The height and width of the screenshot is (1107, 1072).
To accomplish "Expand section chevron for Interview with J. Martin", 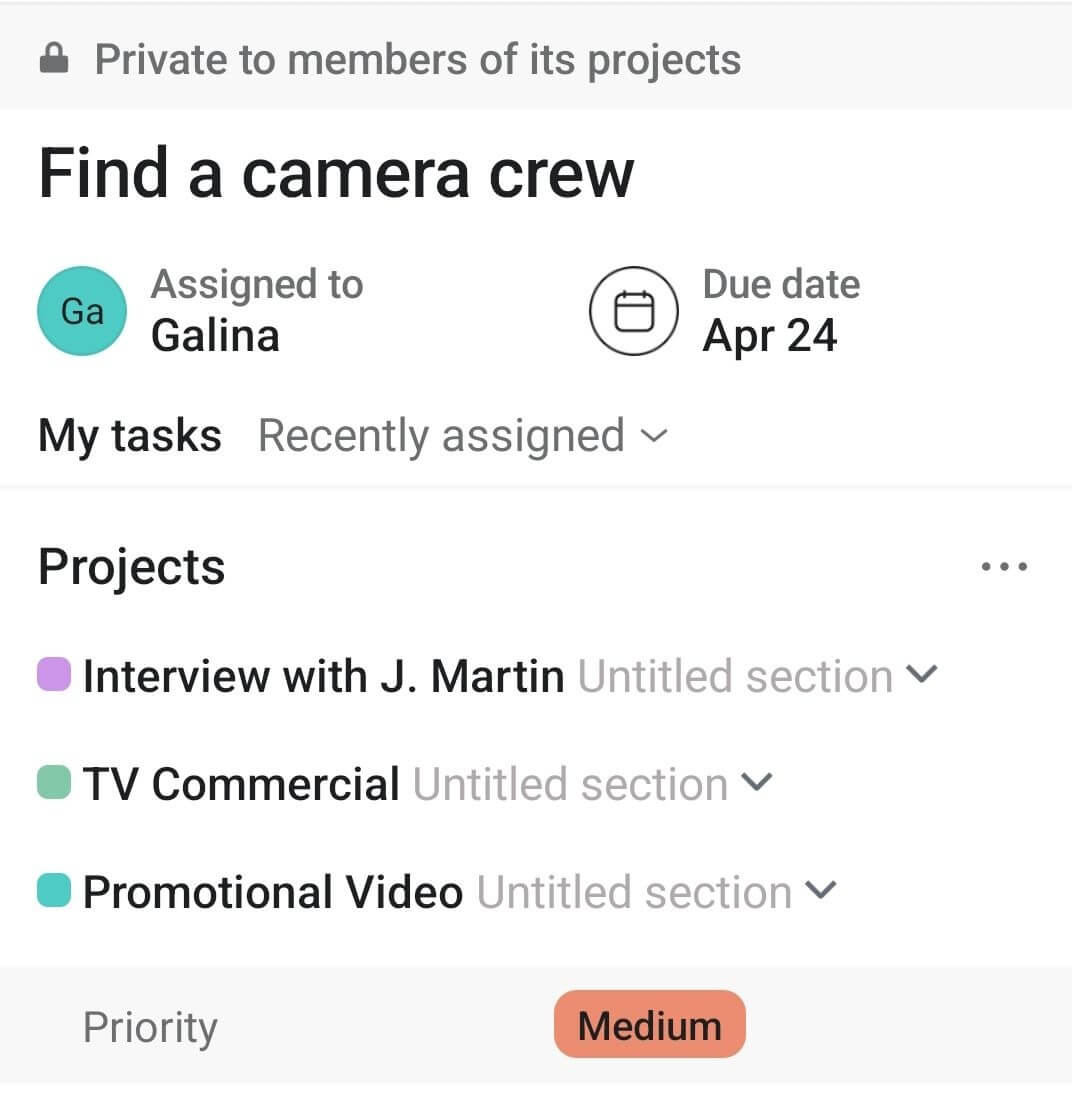I will pos(921,674).
